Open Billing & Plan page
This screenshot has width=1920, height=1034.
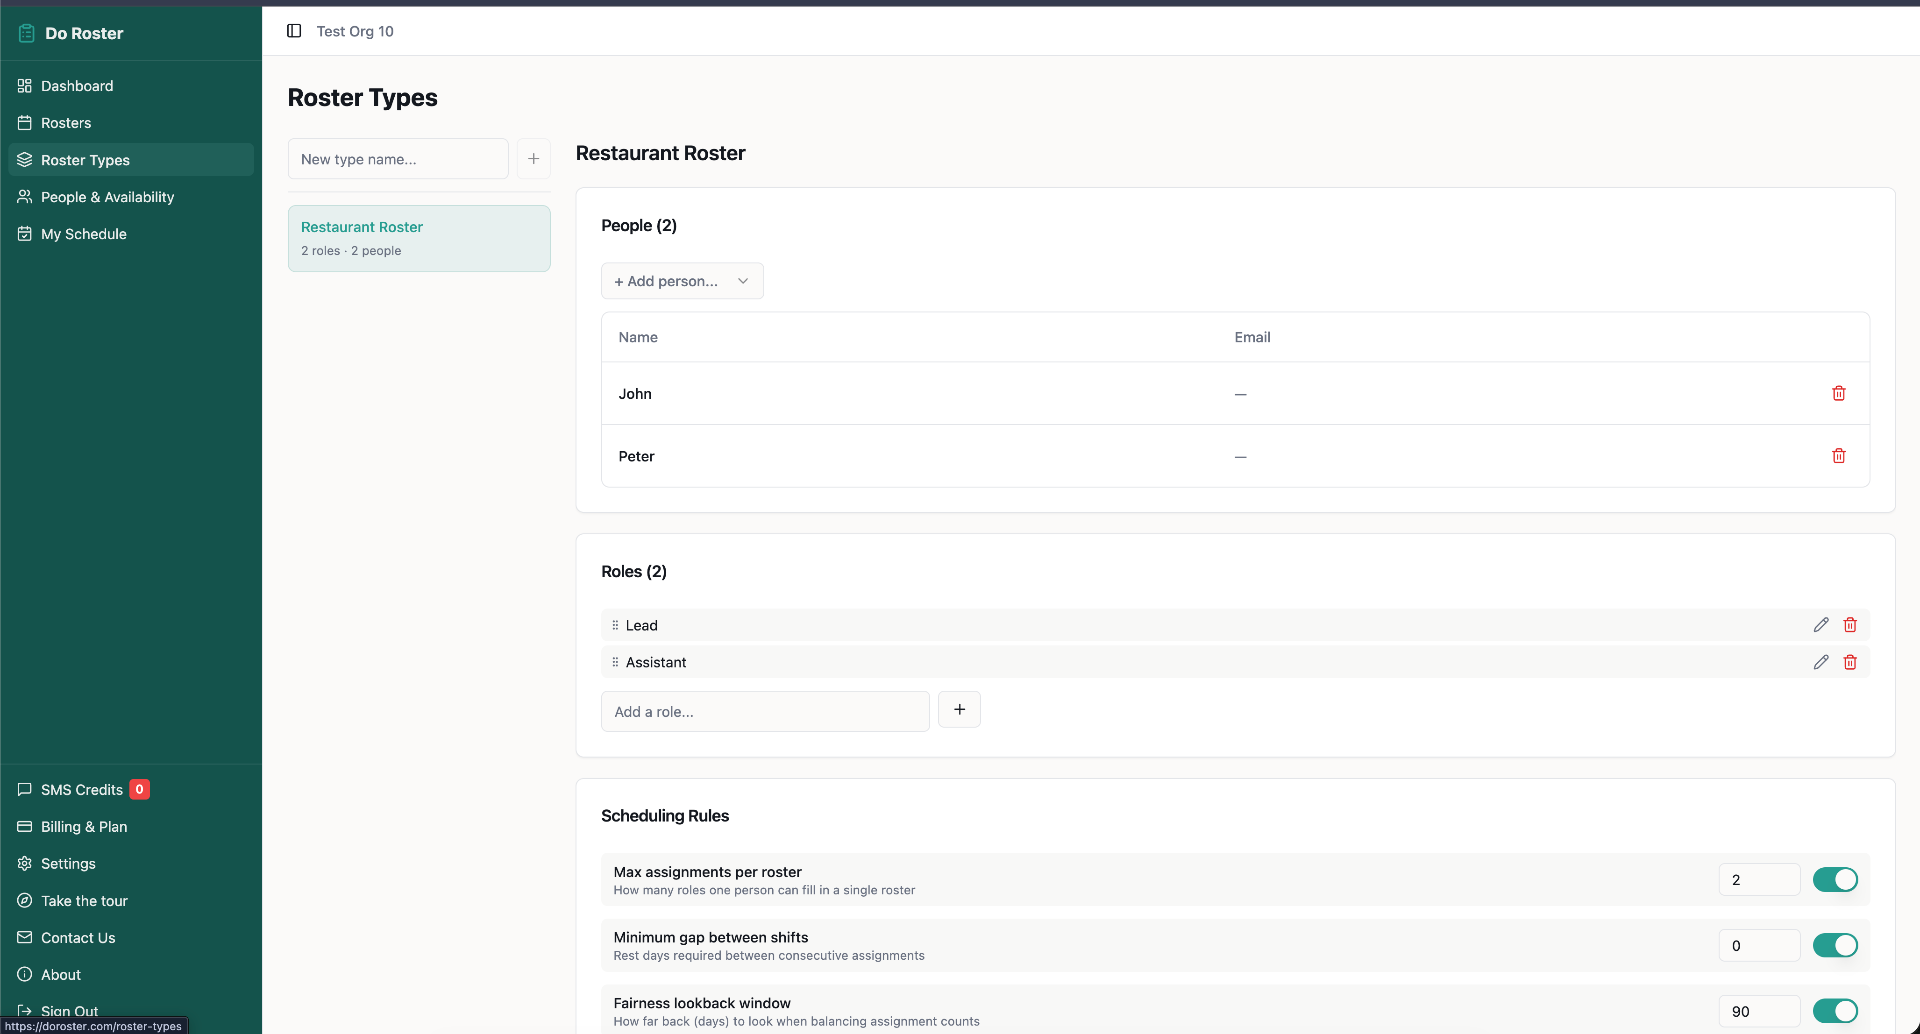pyautogui.click(x=131, y=827)
